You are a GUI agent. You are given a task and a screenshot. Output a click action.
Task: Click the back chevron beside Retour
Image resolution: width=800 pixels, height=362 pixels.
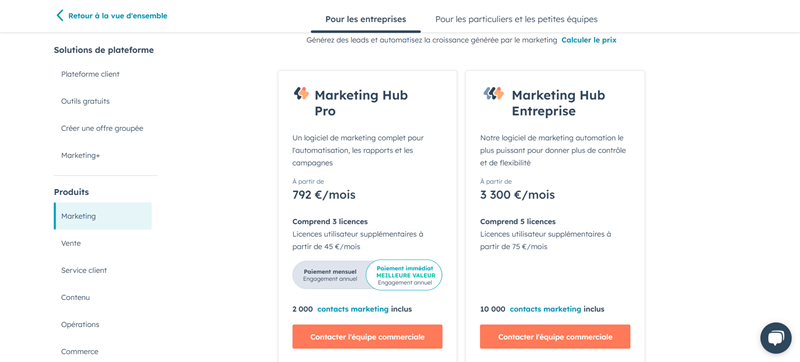(60, 15)
